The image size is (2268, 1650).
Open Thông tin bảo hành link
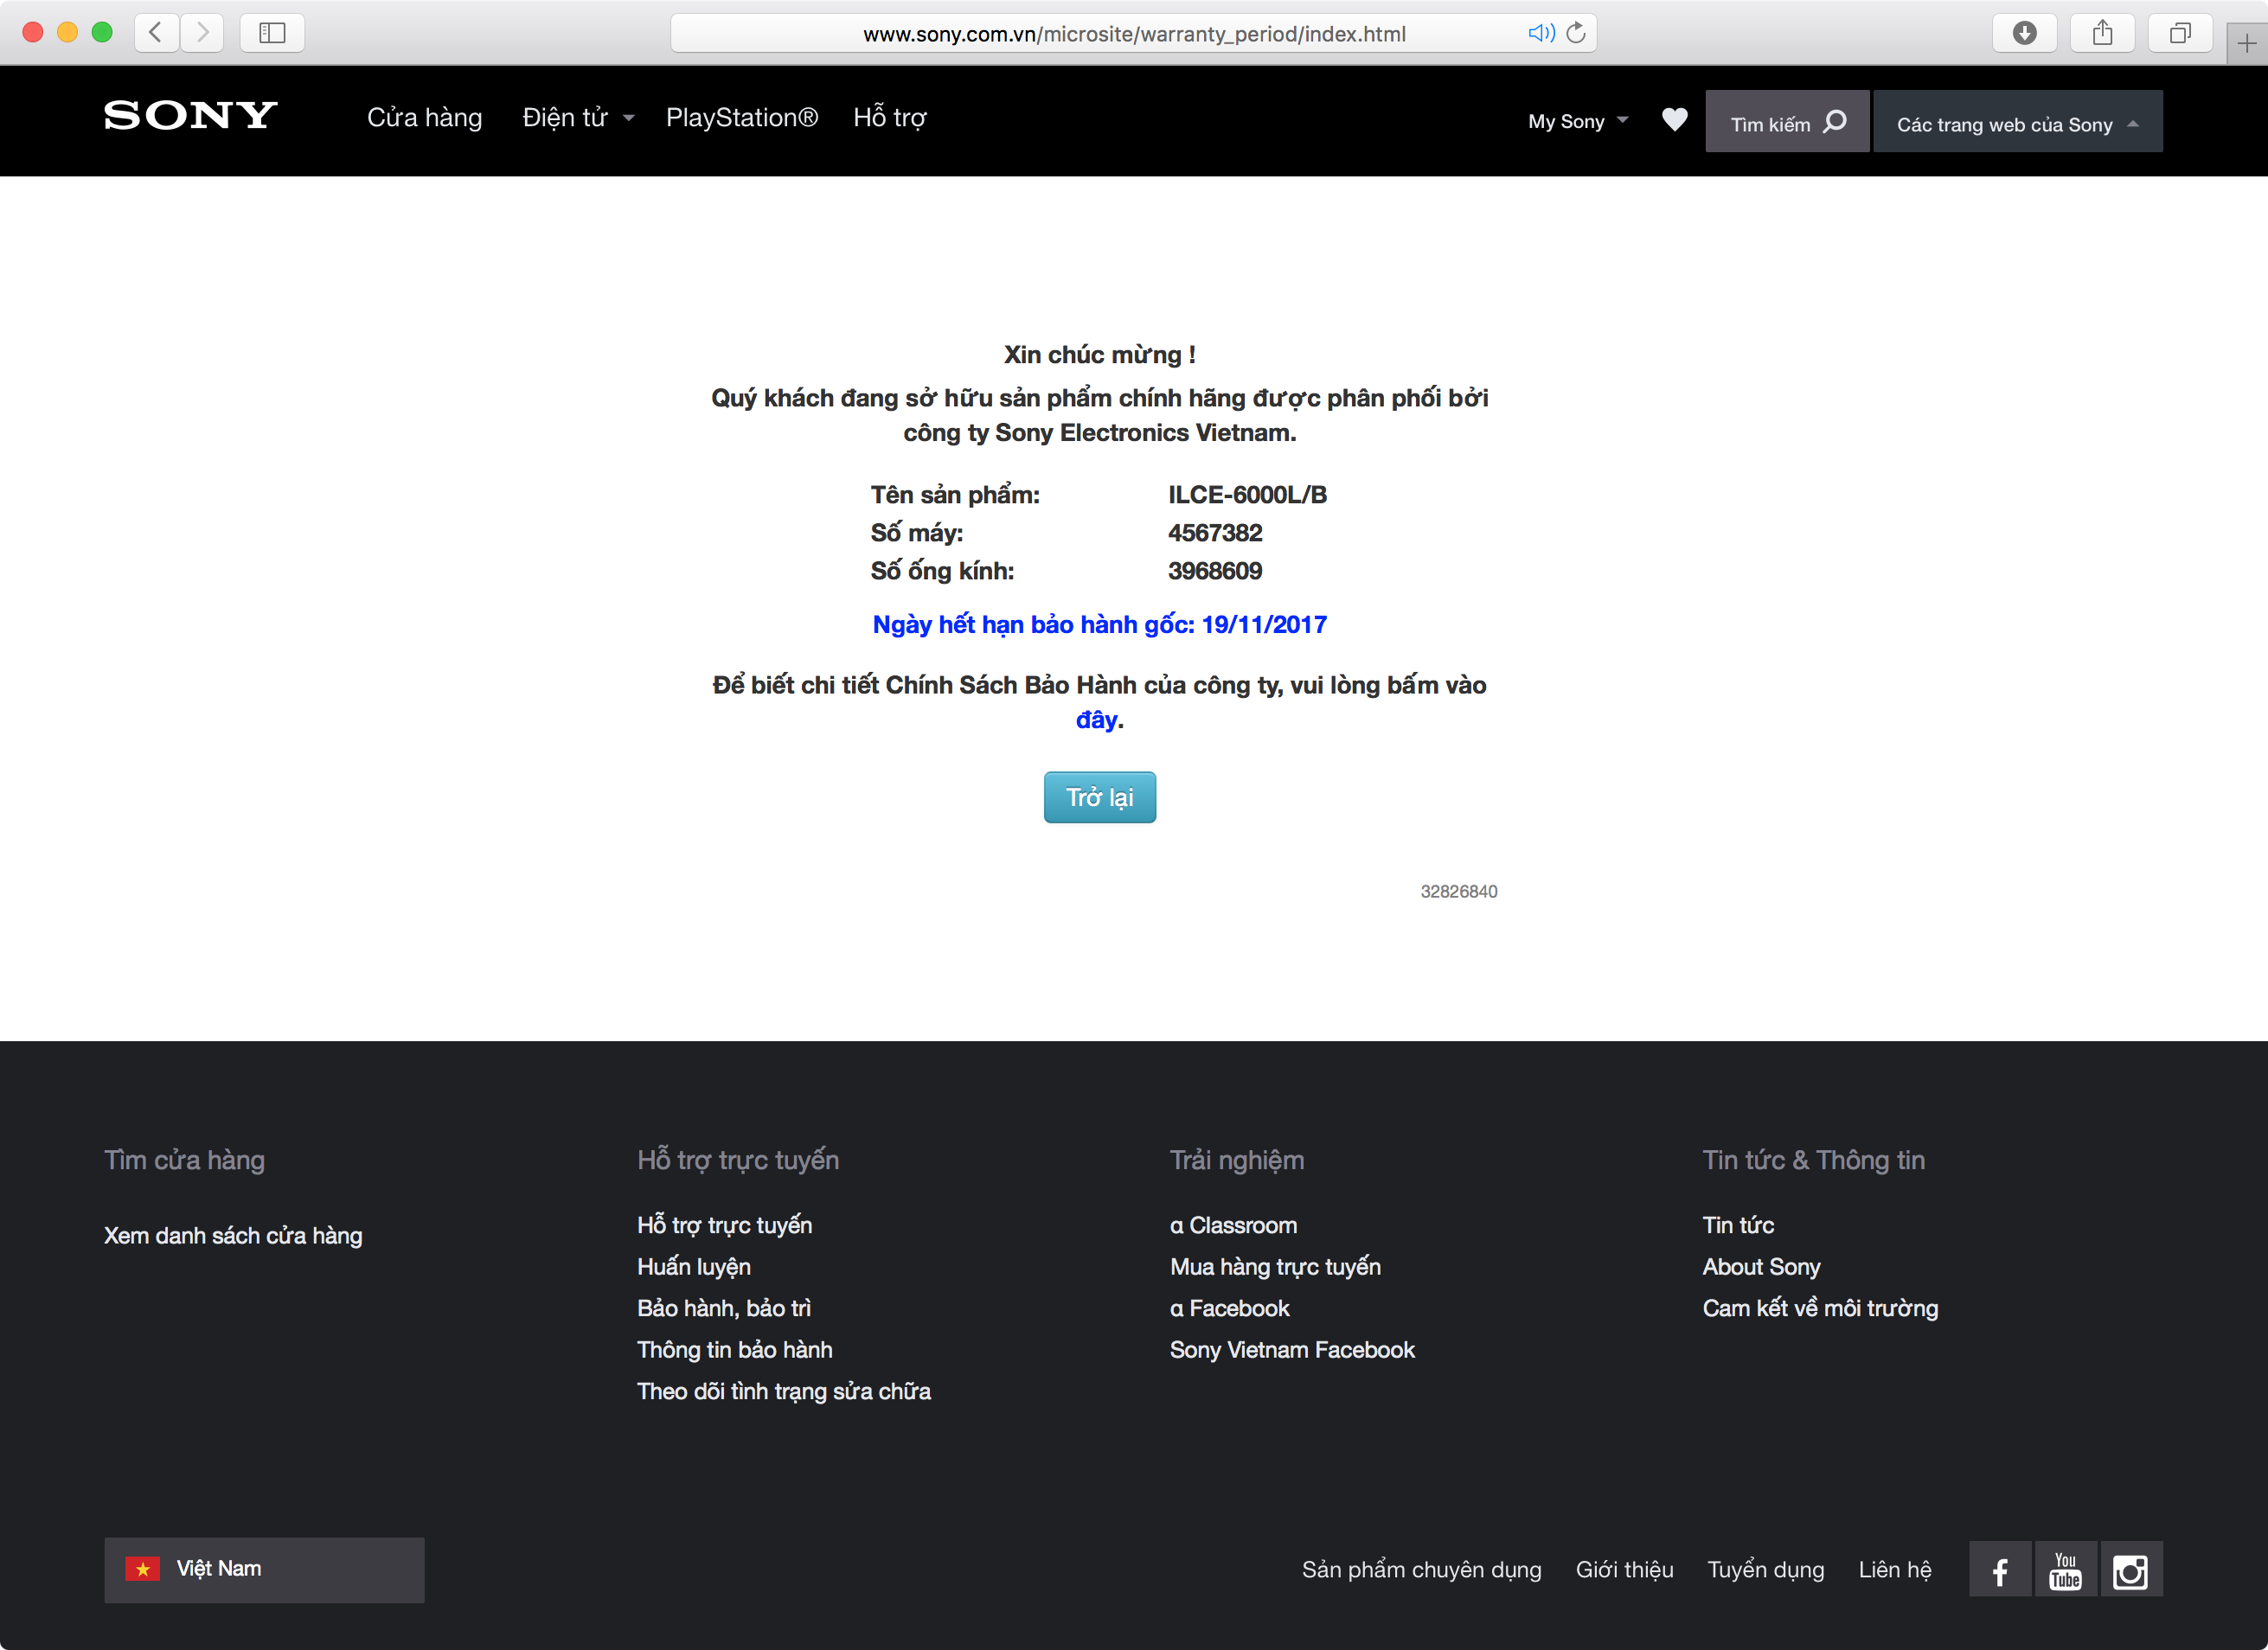click(x=735, y=1350)
